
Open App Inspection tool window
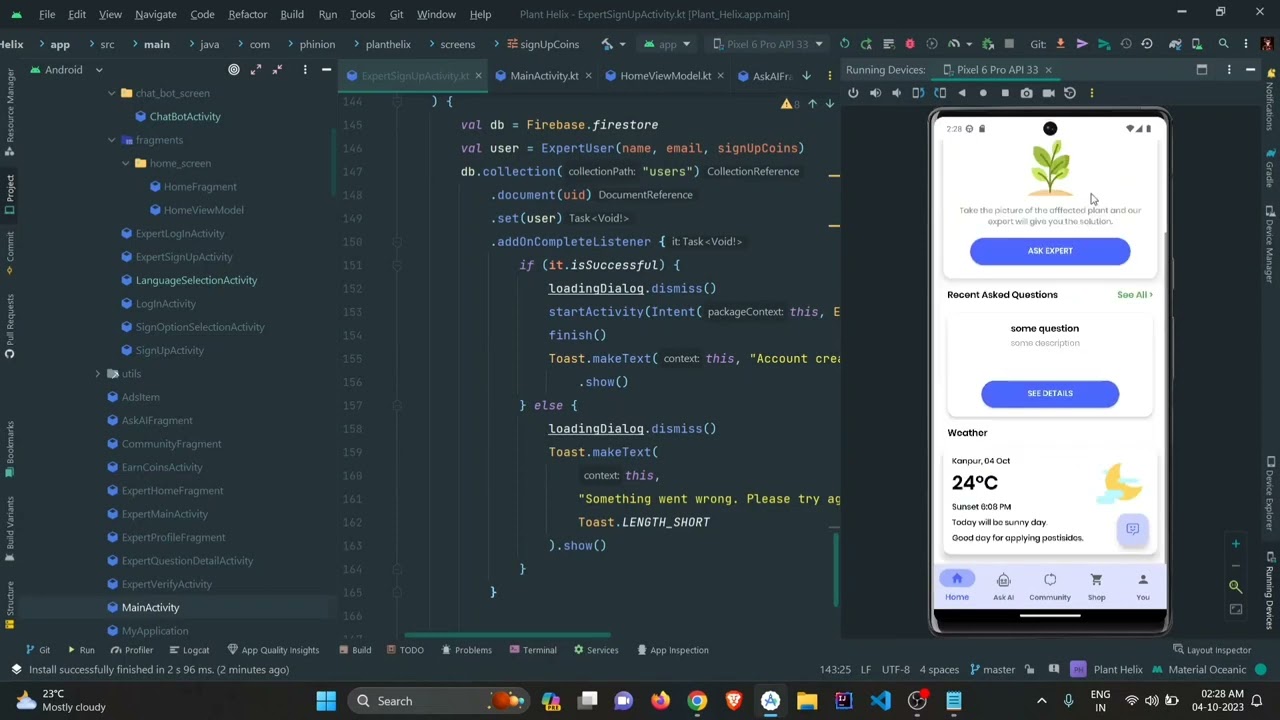pos(671,650)
